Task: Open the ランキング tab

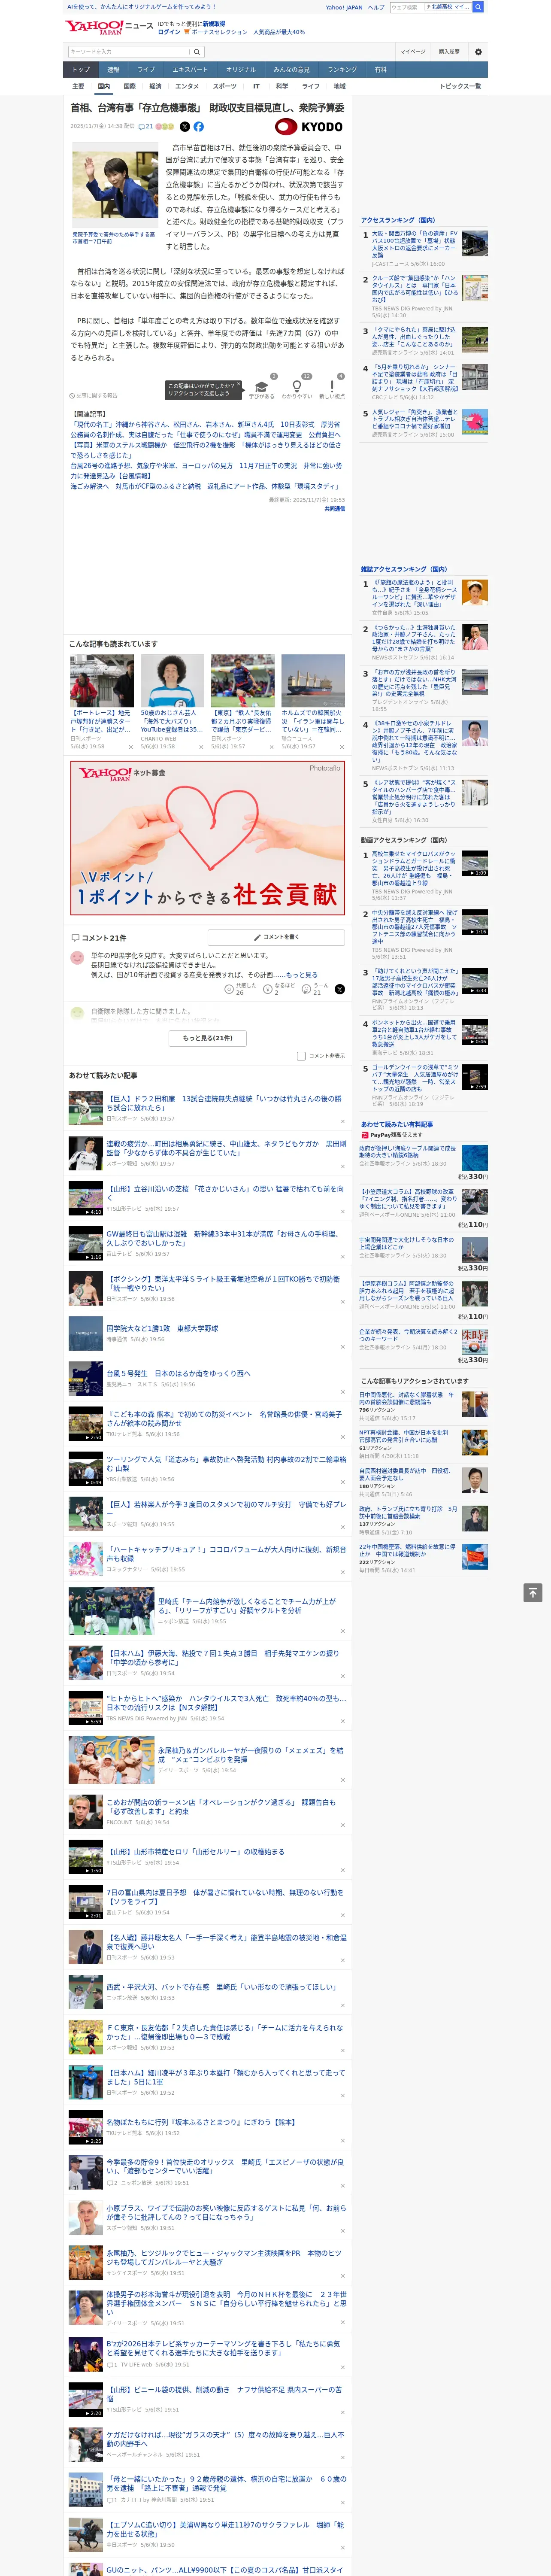Action: click(x=342, y=70)
